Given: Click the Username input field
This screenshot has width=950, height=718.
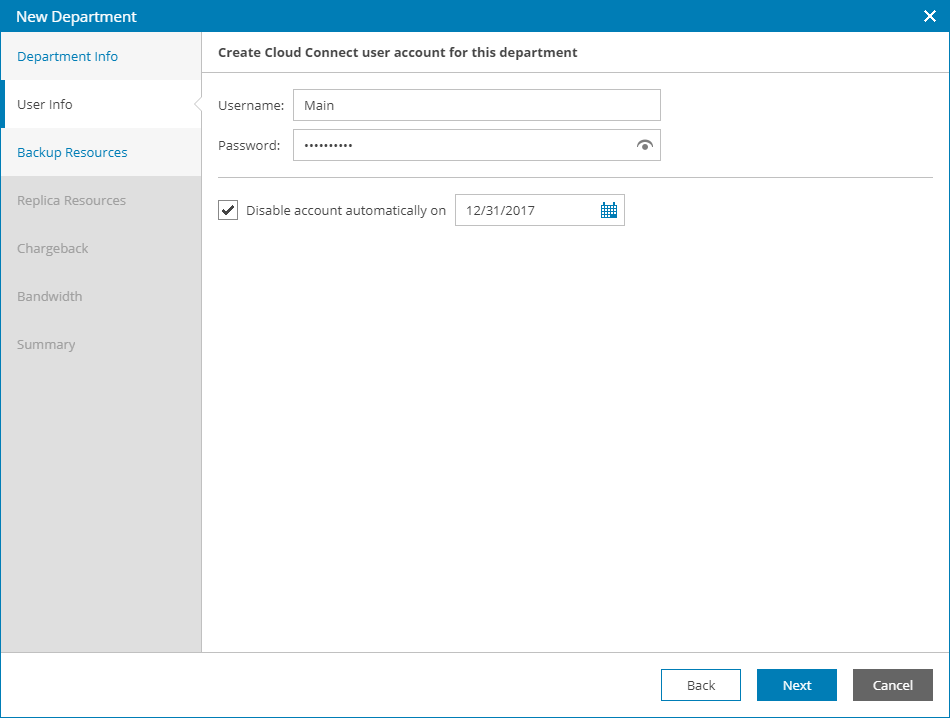Looking at the screenshot, I should (x=476, y=105).
